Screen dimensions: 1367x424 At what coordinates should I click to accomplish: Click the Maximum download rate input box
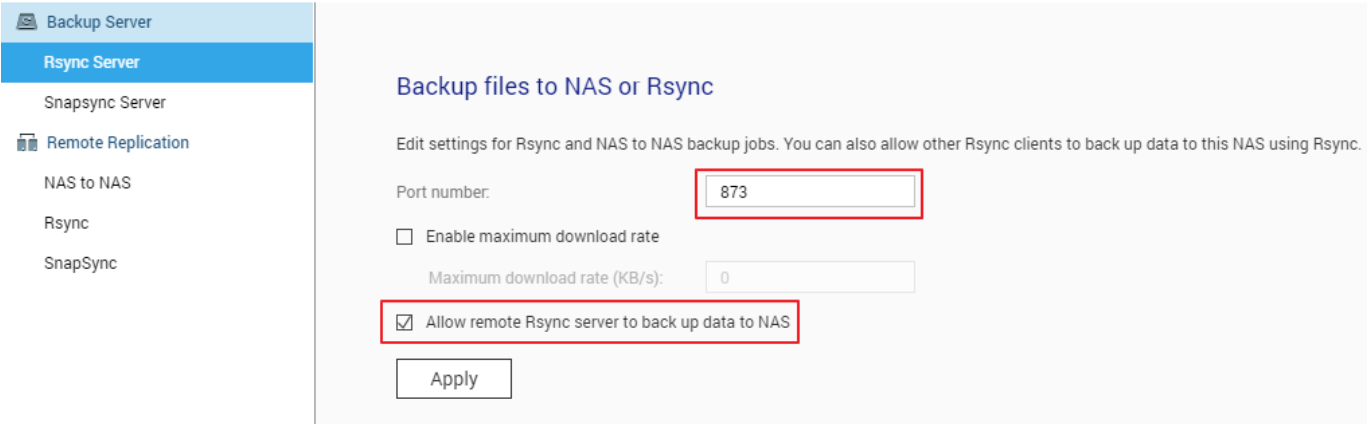click(x=810, y=277)
